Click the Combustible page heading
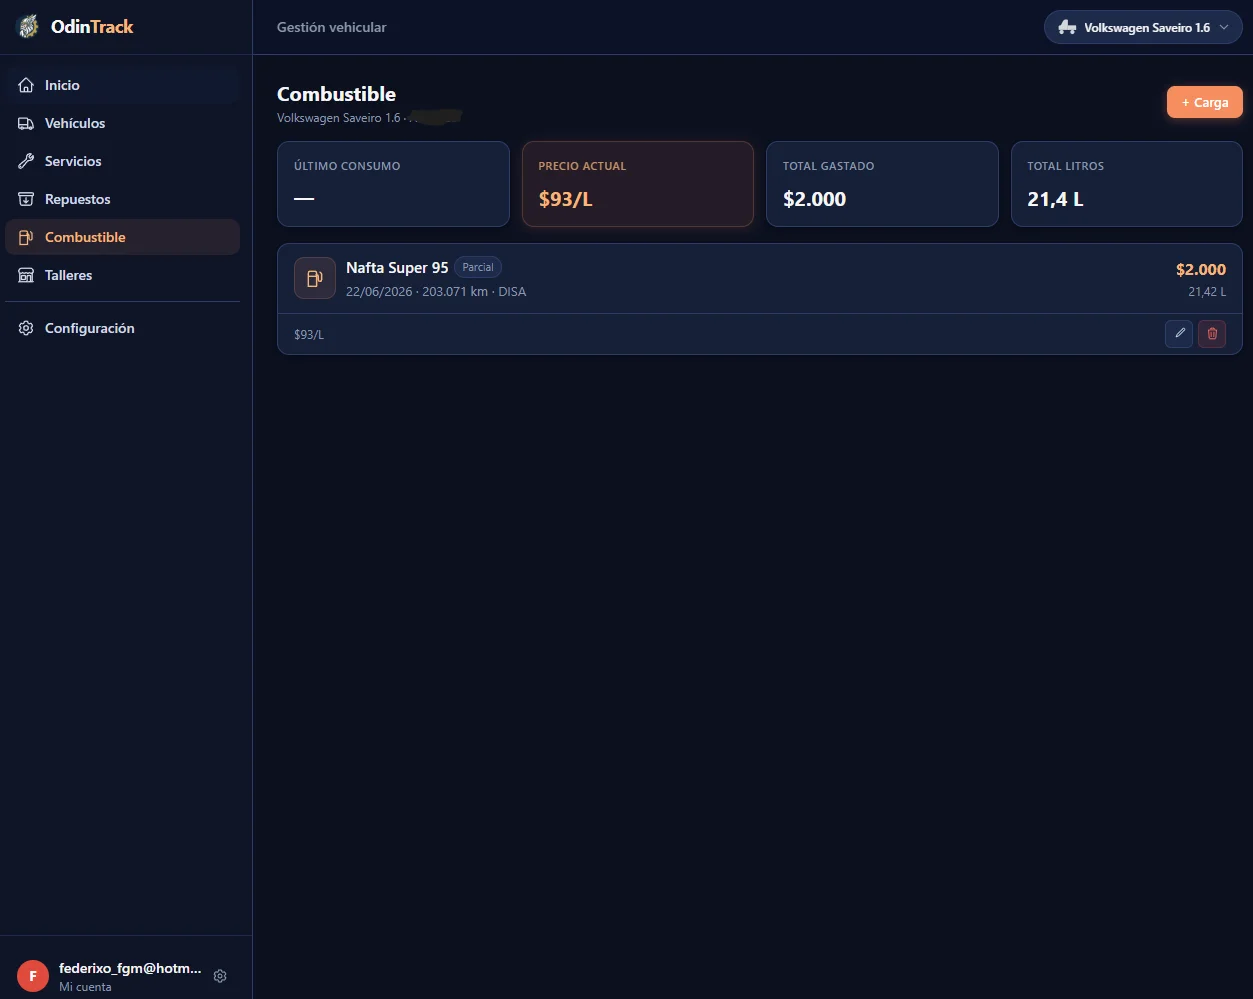The height and width of the screenshot is (999, 1253). [x=336, y=94]
